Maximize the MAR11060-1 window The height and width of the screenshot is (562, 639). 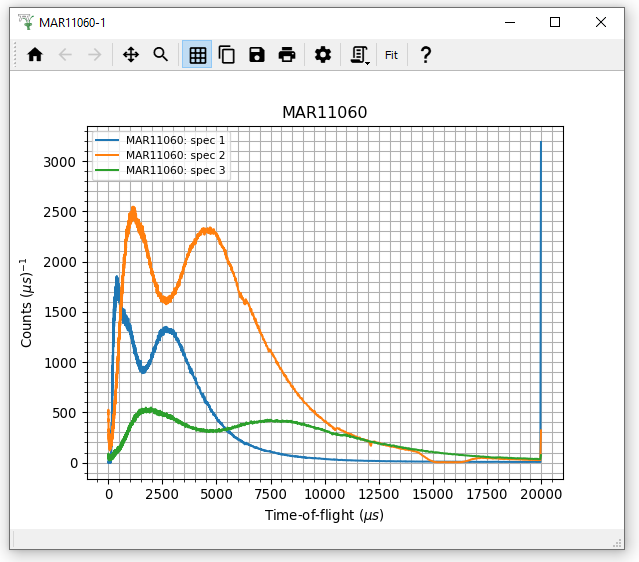pyautogui.click(x=555, y=22)
